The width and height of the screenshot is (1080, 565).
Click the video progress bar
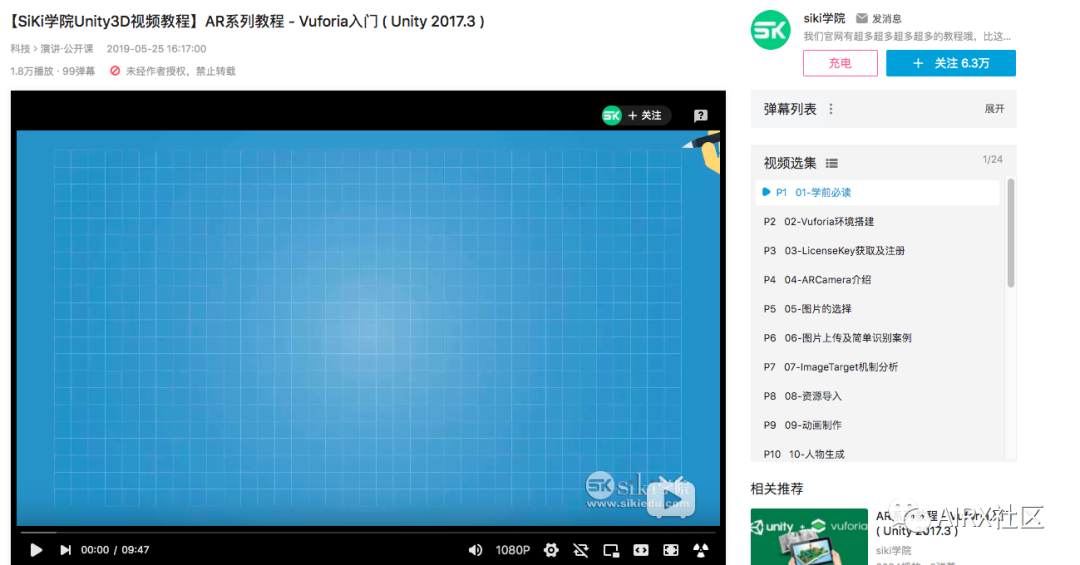pos(368,533)
